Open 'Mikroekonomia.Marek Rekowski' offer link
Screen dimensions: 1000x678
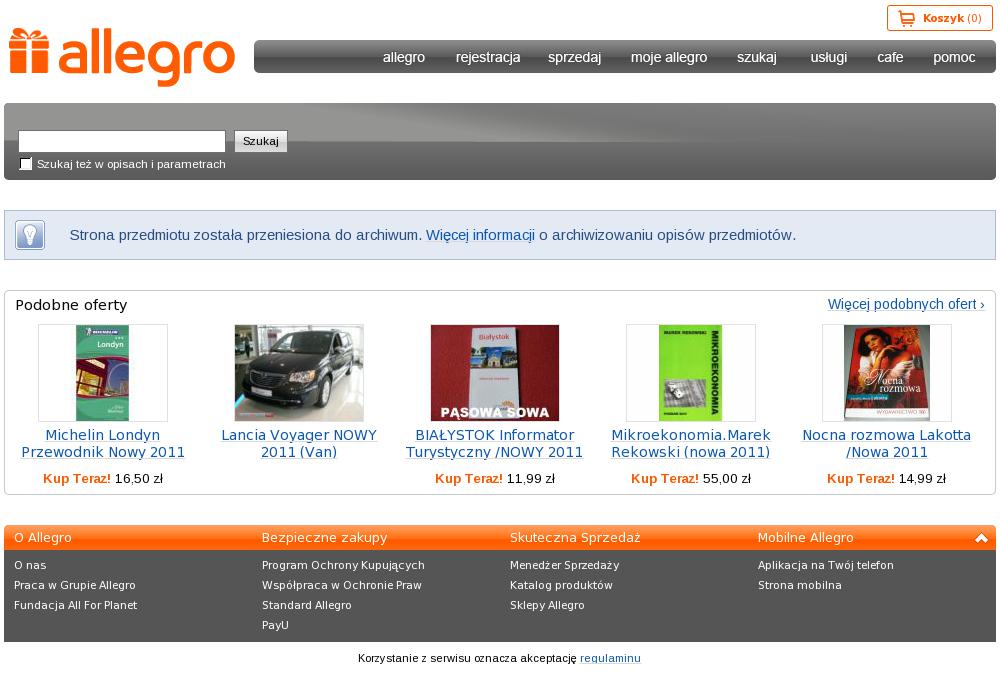[691, 443]
